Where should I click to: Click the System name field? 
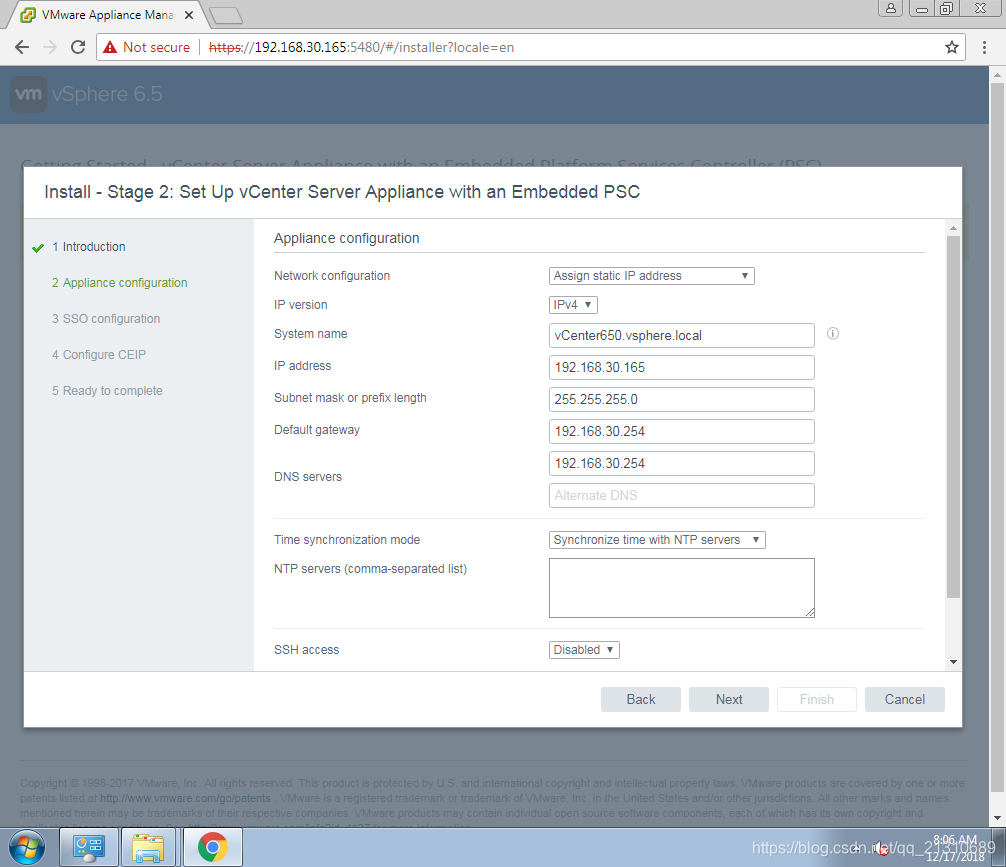pos(681,336)
